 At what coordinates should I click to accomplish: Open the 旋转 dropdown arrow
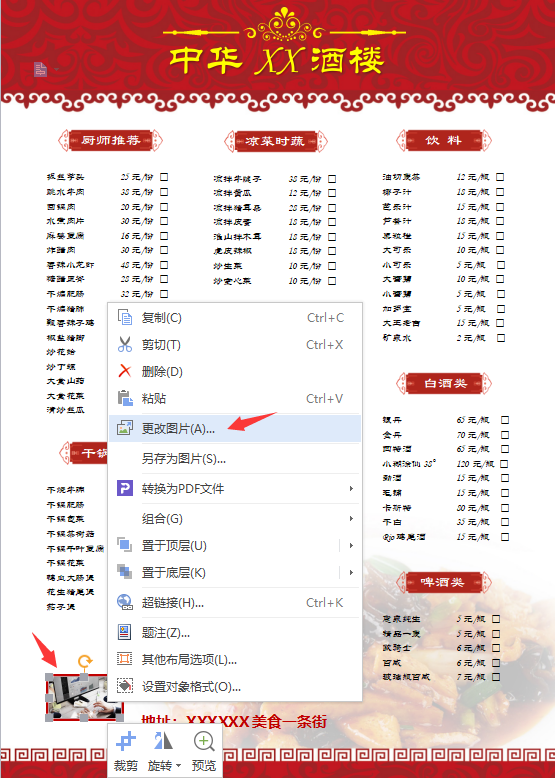tap(178, 766)
